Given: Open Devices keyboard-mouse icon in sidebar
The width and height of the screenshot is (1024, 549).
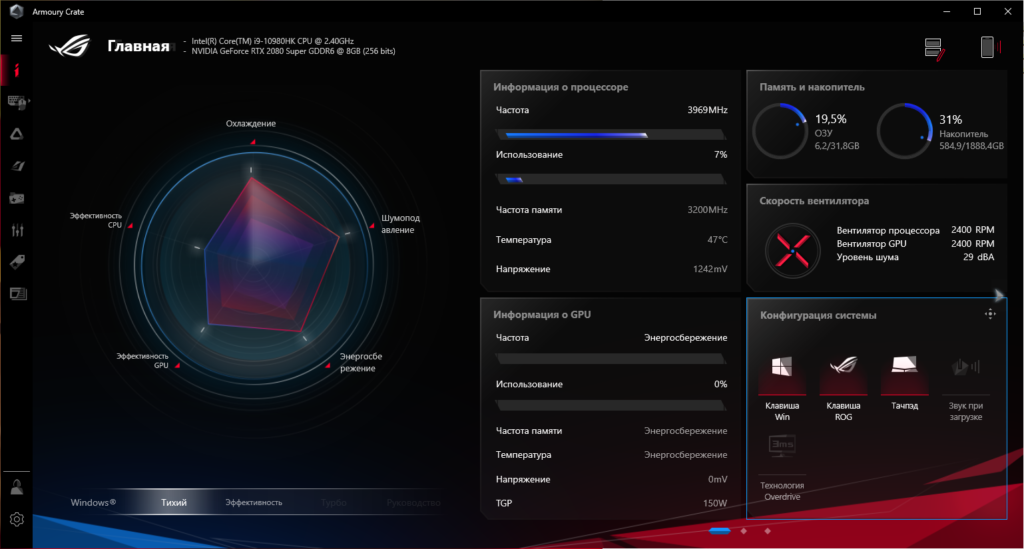Looking at the screenshot, I should [16, 102].
